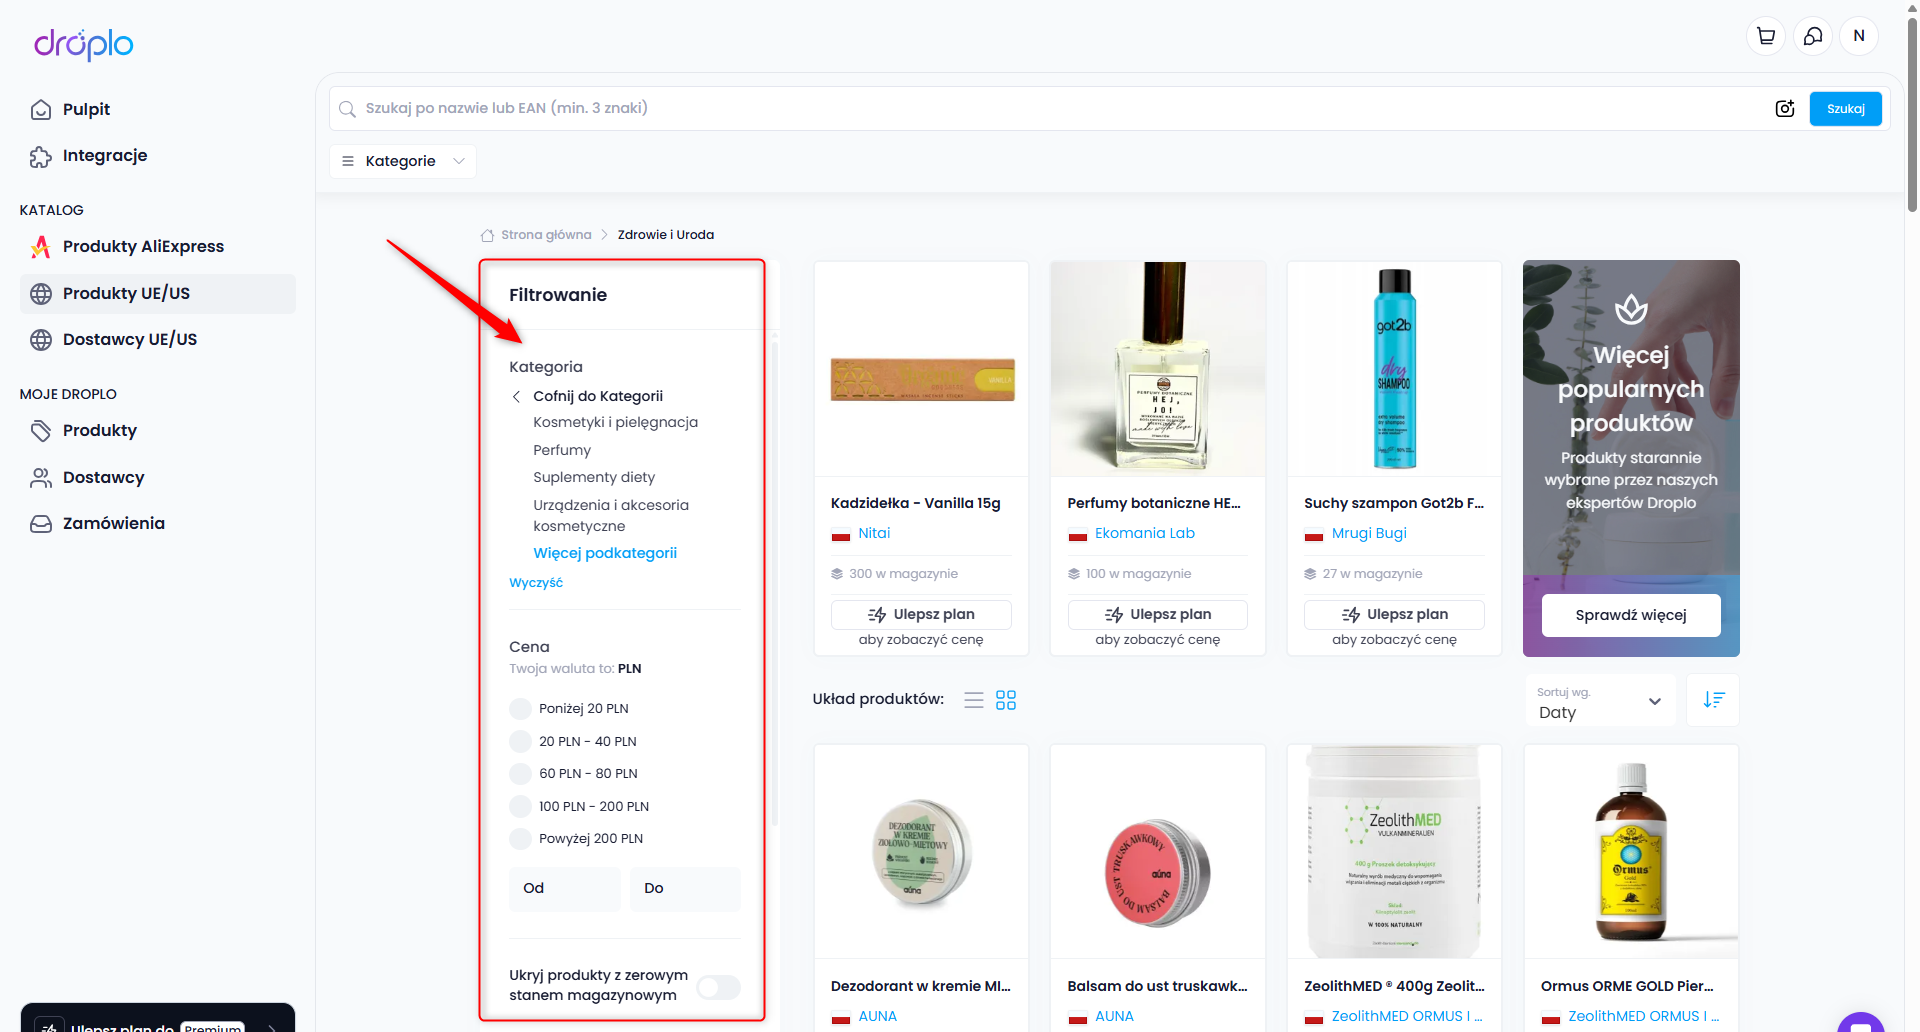Click the blue Szukaj button
The image size is (1920, 1032).
coord(1845,108)
